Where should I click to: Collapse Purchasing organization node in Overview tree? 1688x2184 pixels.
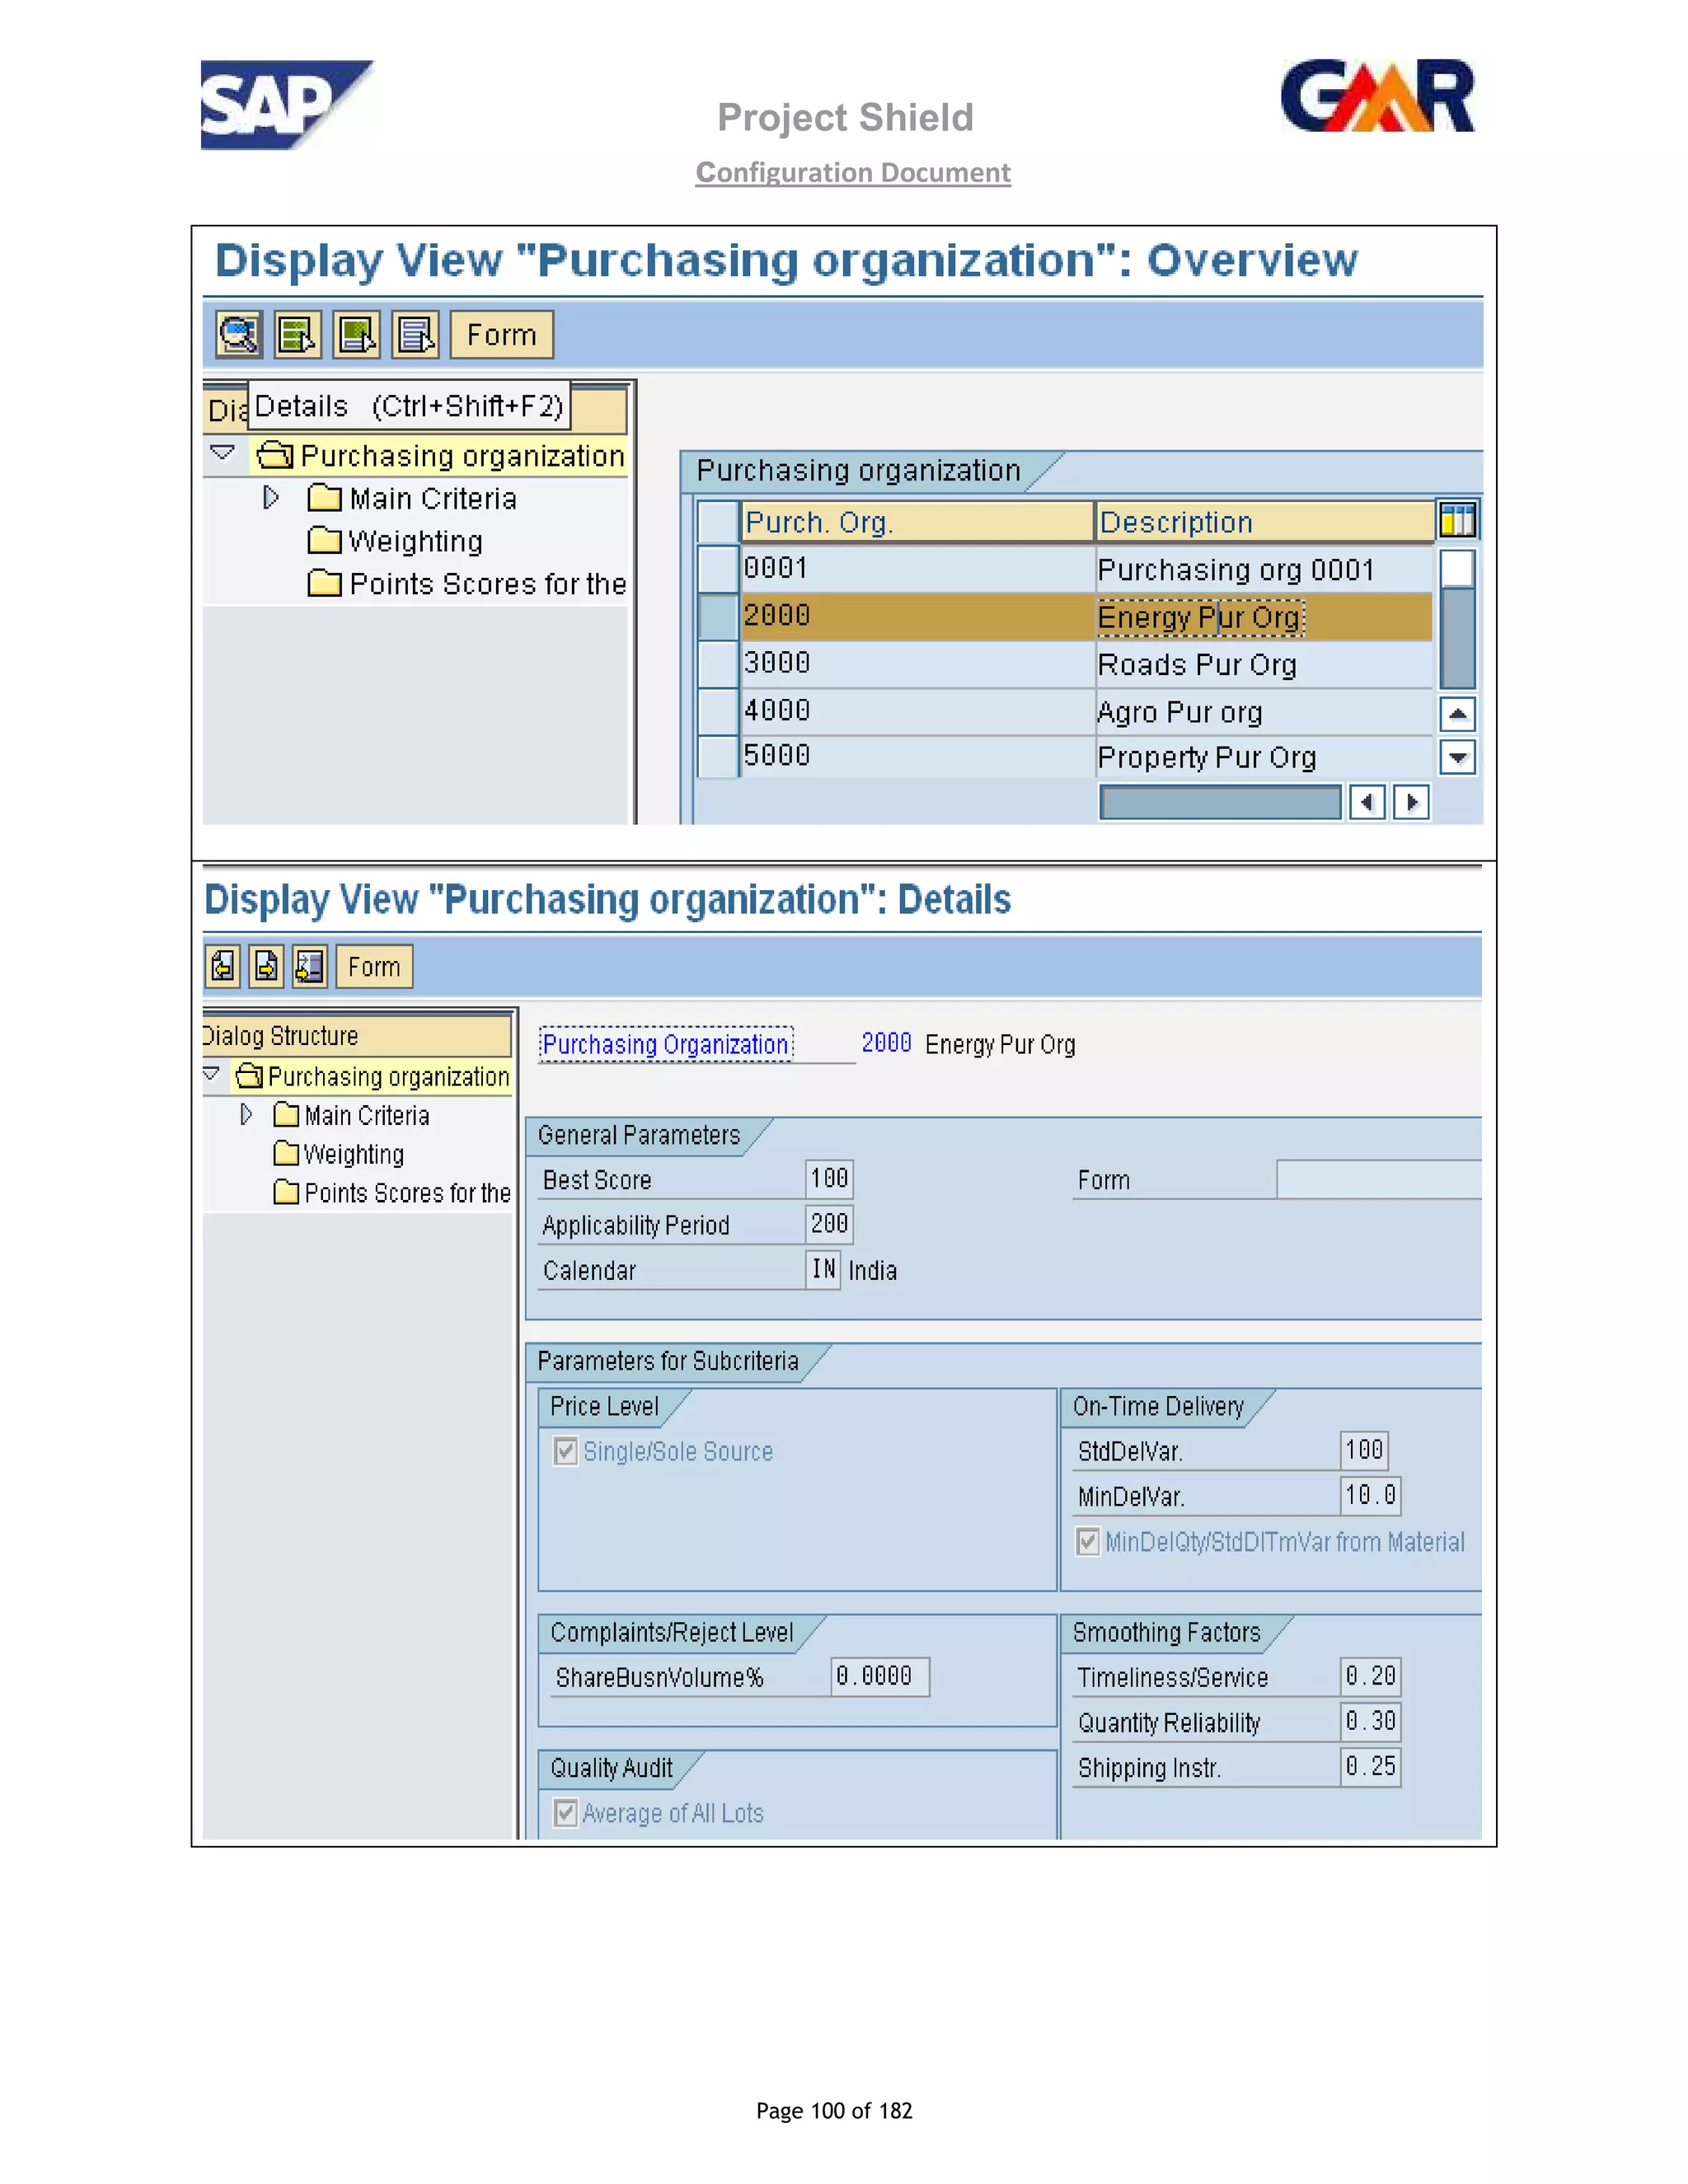(x=223, y=454)
